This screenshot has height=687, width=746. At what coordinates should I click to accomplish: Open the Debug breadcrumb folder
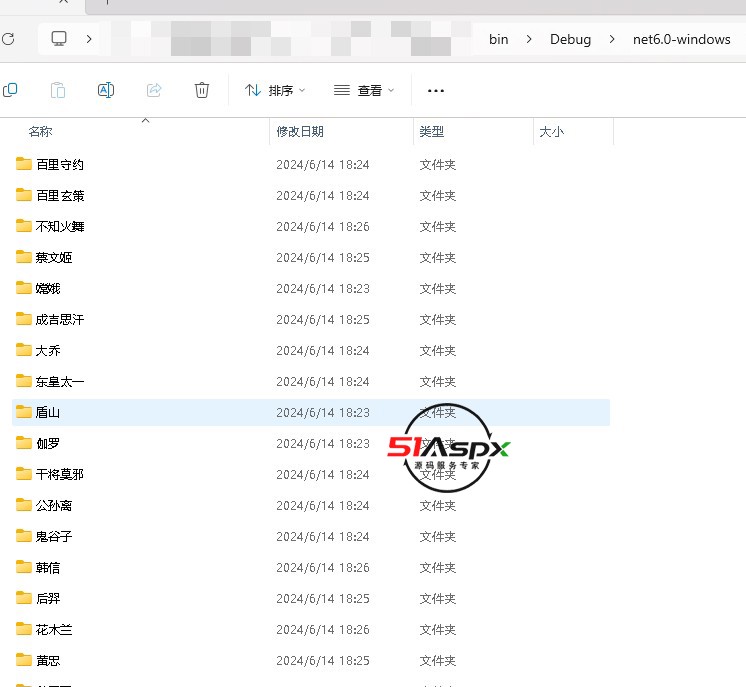point(570,39)
